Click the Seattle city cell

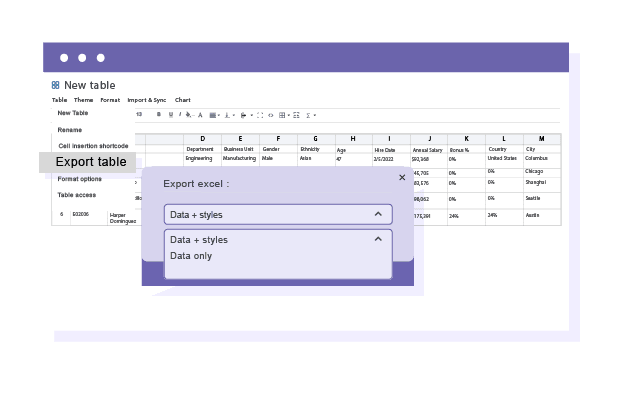(542, 200)
